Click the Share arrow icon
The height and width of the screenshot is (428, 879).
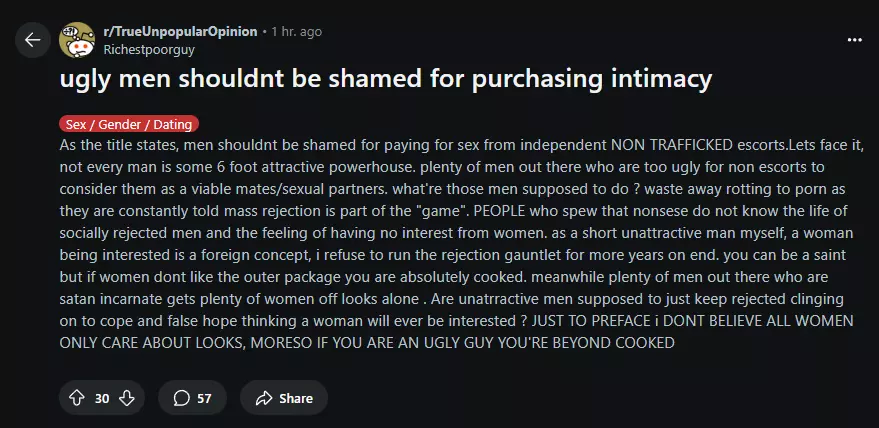point(264,398)
